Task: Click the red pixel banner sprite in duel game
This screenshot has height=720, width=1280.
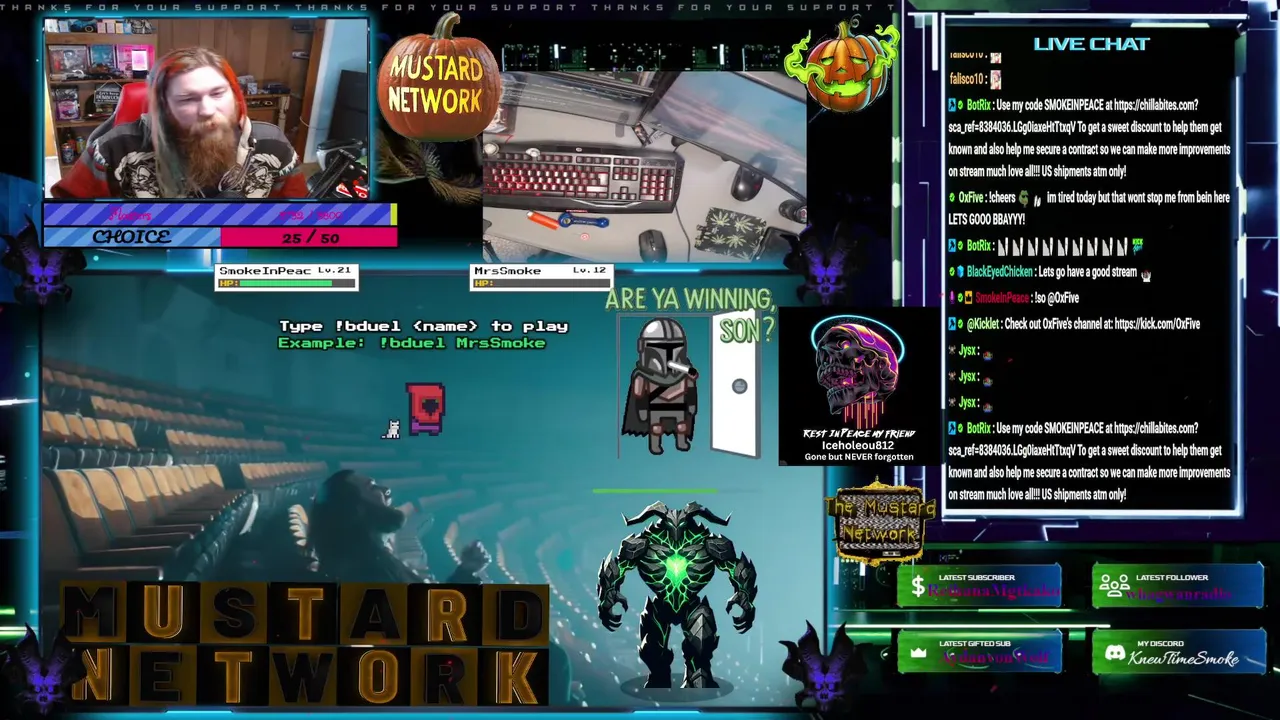Action: (x=426, y=409)
